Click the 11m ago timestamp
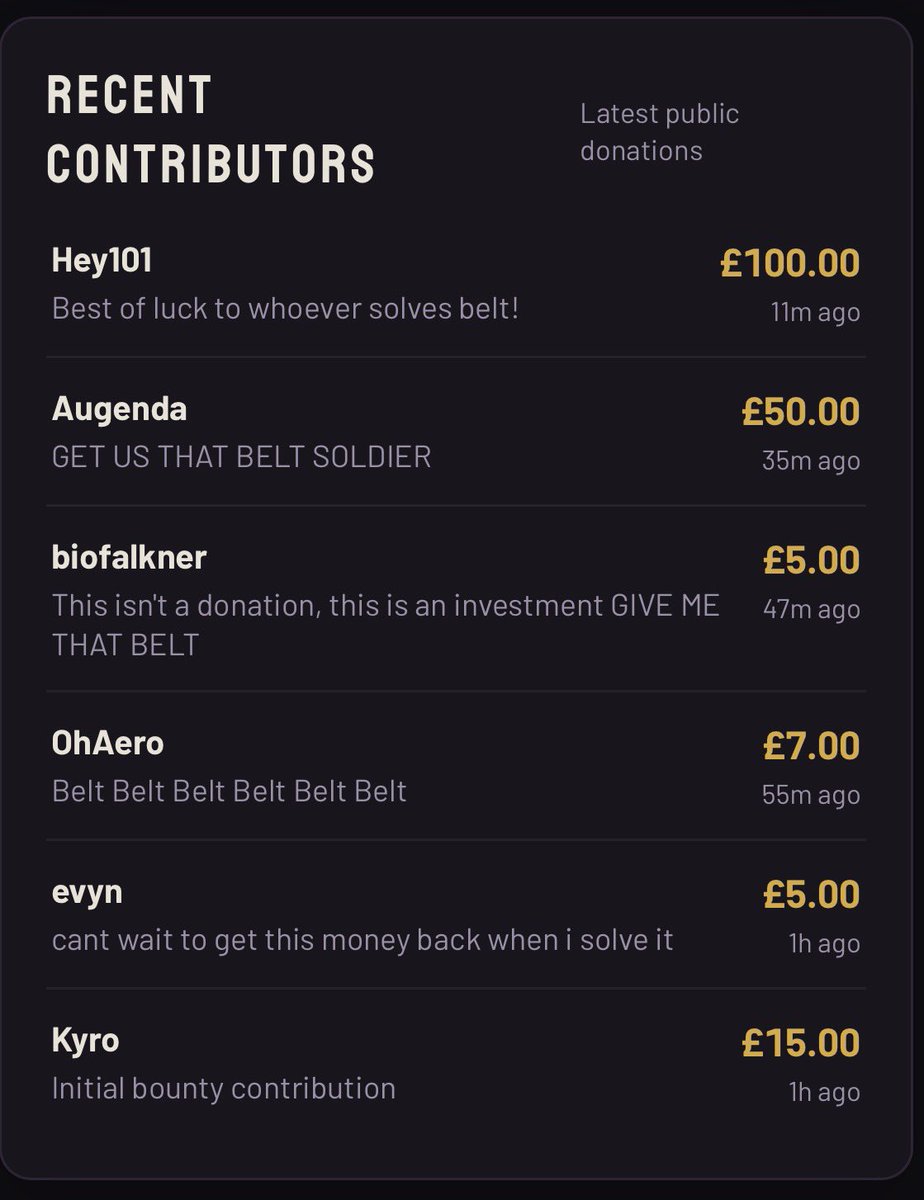The width and height of the screenshot is (924, 1200). point(815,312)
